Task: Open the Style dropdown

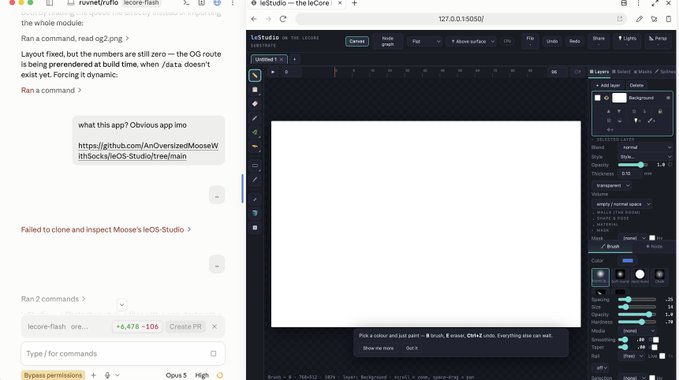Action: [646, 157]
